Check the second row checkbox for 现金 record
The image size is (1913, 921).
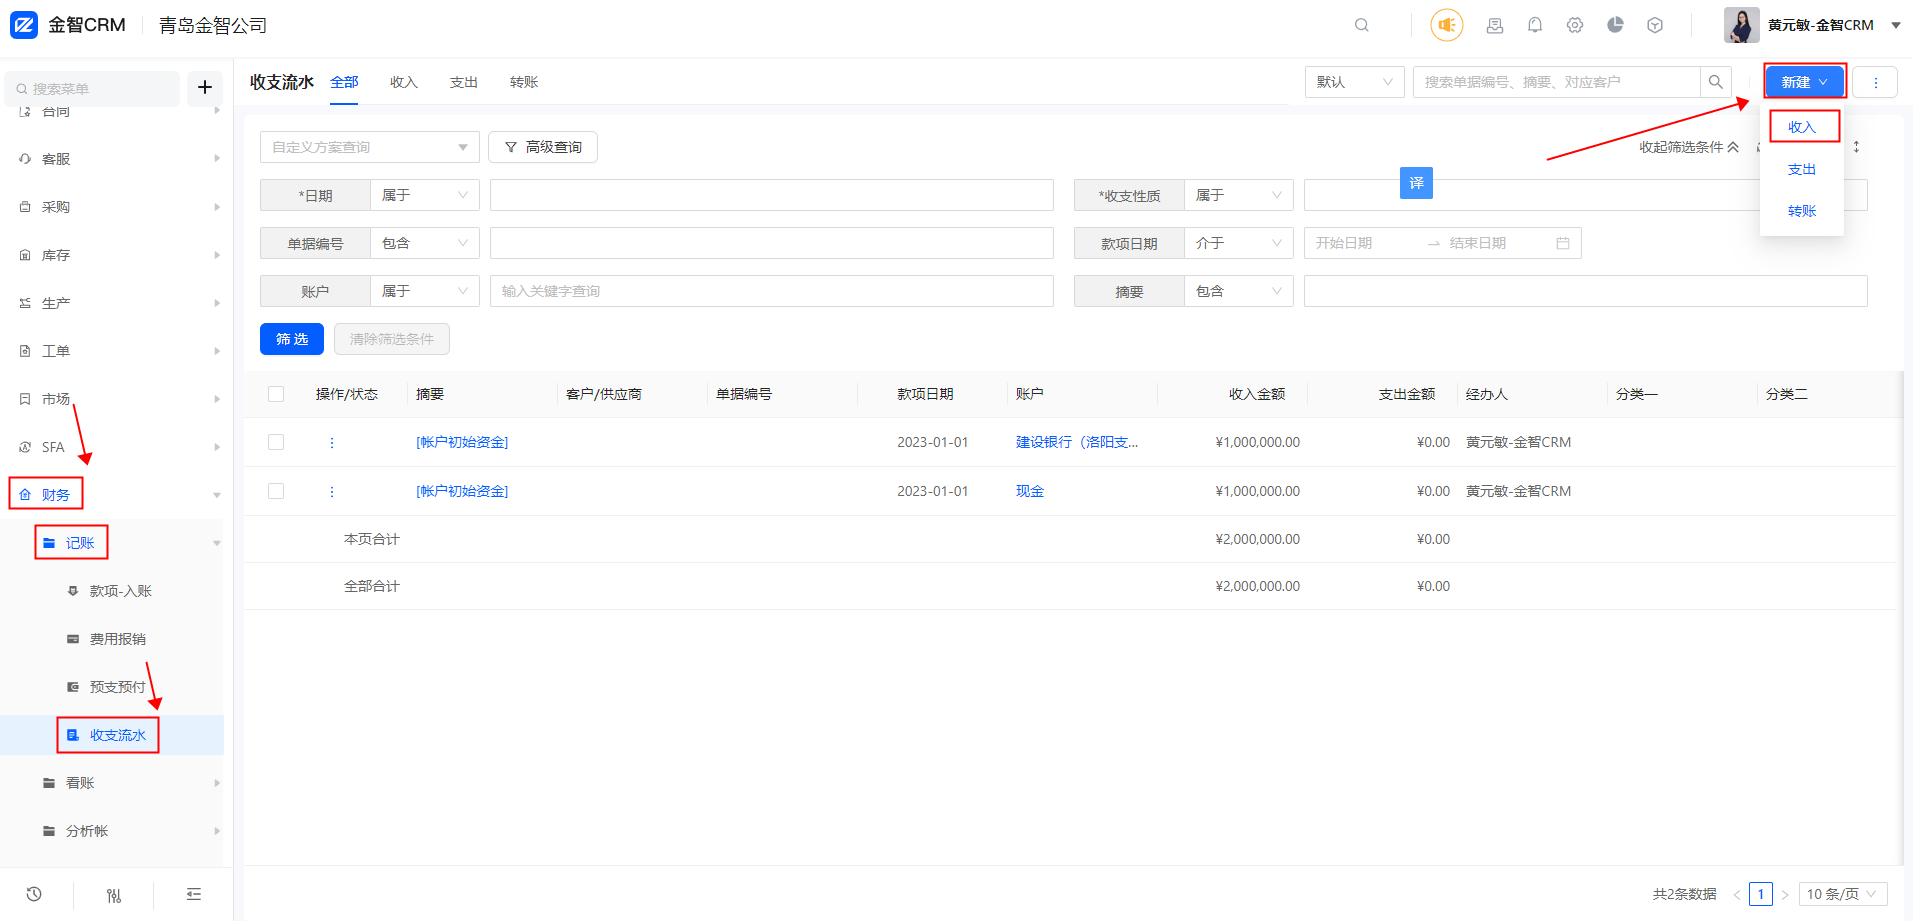pos(276,491)
